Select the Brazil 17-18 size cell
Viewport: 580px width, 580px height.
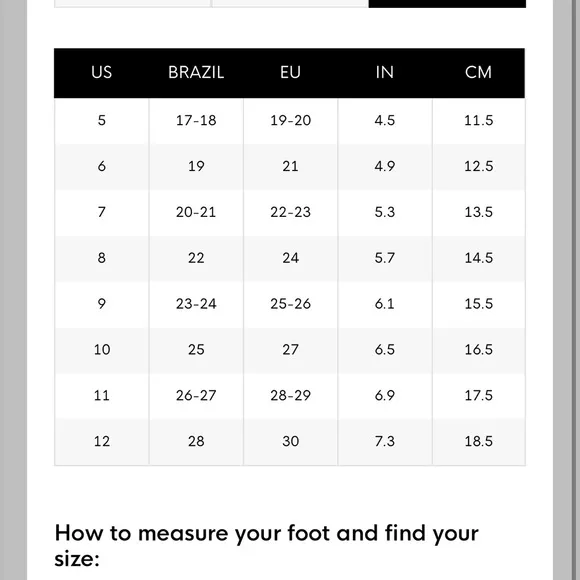coord(196,121)
